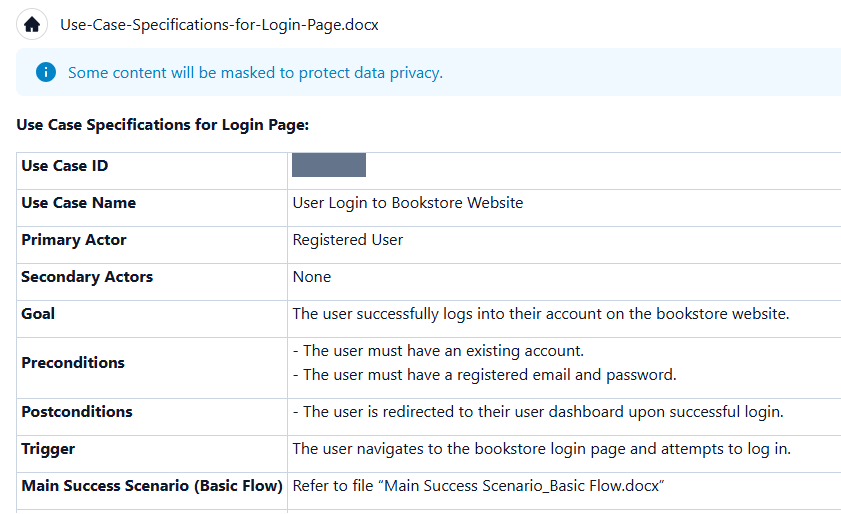841x514 pixels.
Task: Select the 'Goal' label cell
Action: coord(152,319)
